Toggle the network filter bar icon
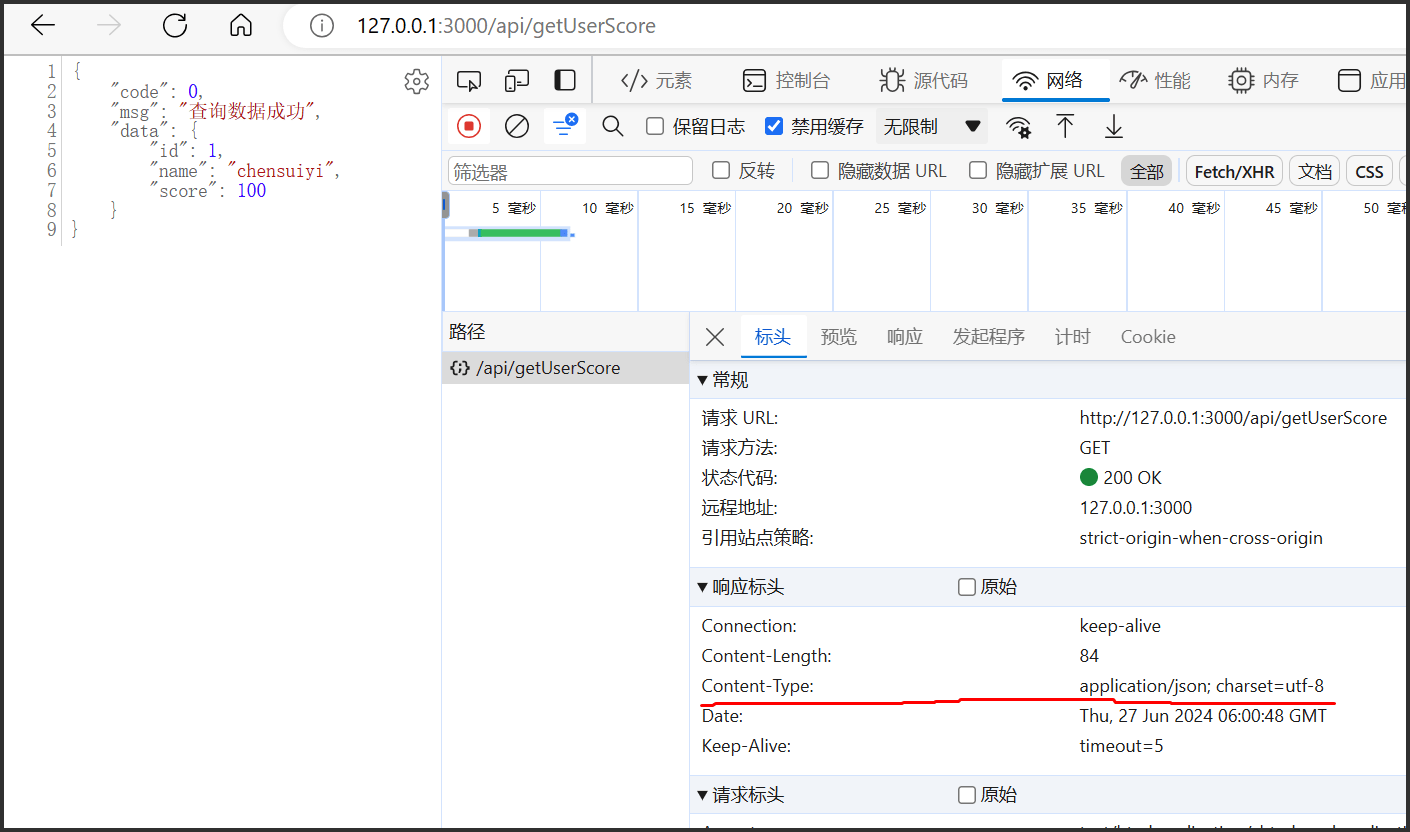1410x832 pixels. [565, 126]
